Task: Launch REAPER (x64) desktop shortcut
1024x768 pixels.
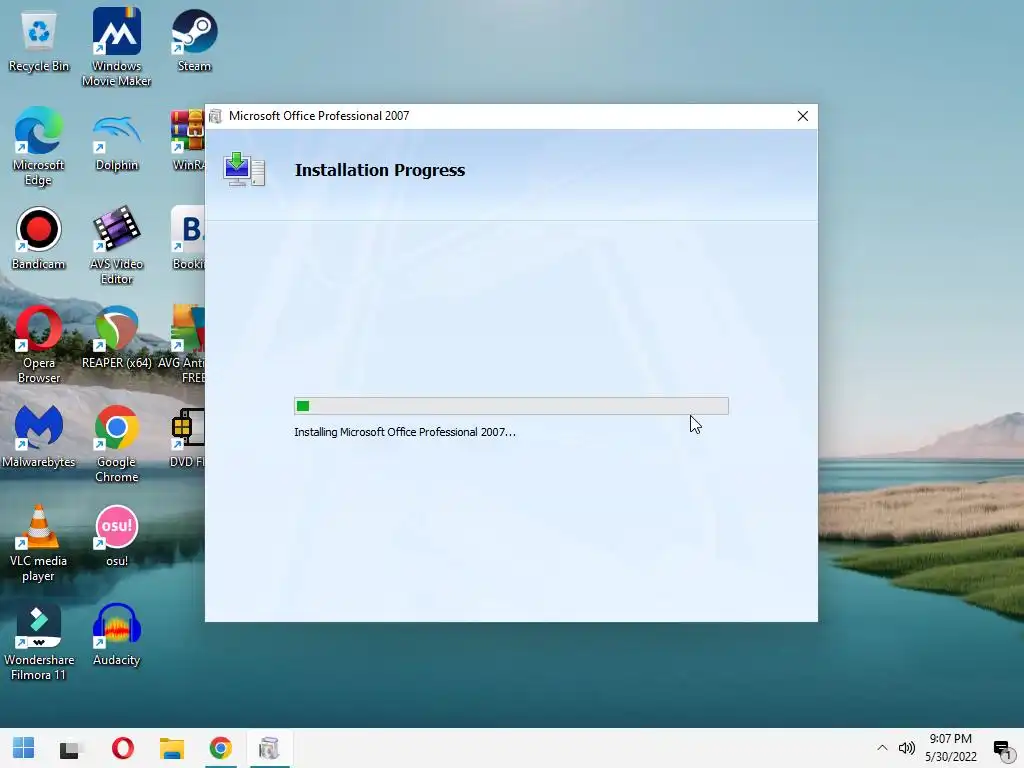Action: coord(116,338)
